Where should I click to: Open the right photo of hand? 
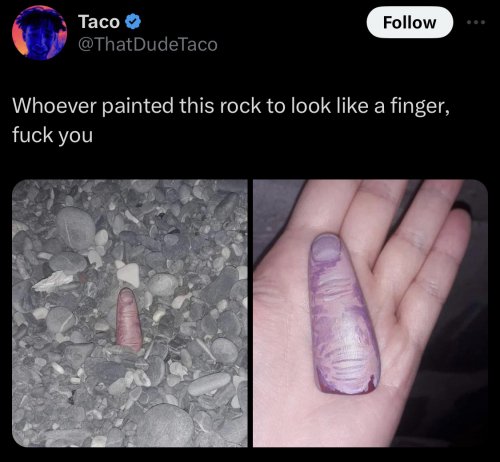[x=370, y=313]
